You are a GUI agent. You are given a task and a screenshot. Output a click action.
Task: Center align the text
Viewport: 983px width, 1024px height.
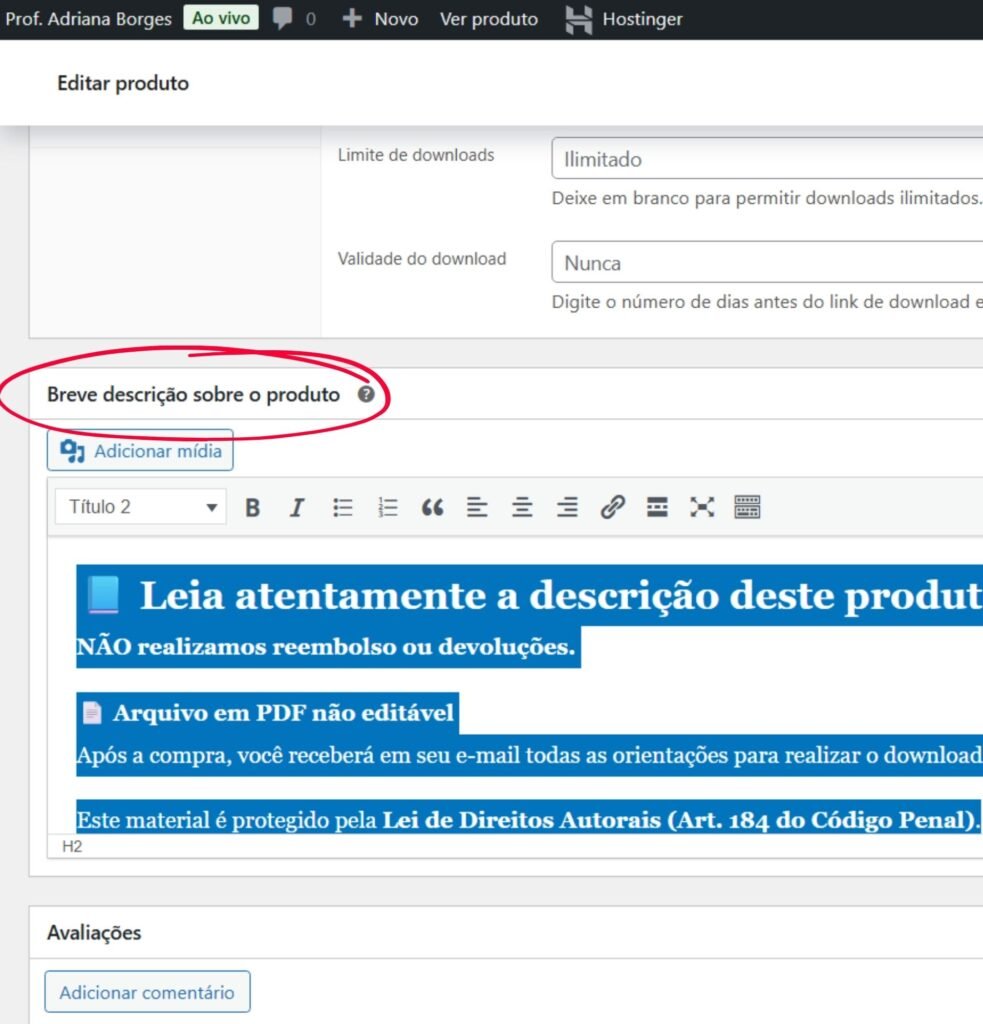click(x=522, y=507)
